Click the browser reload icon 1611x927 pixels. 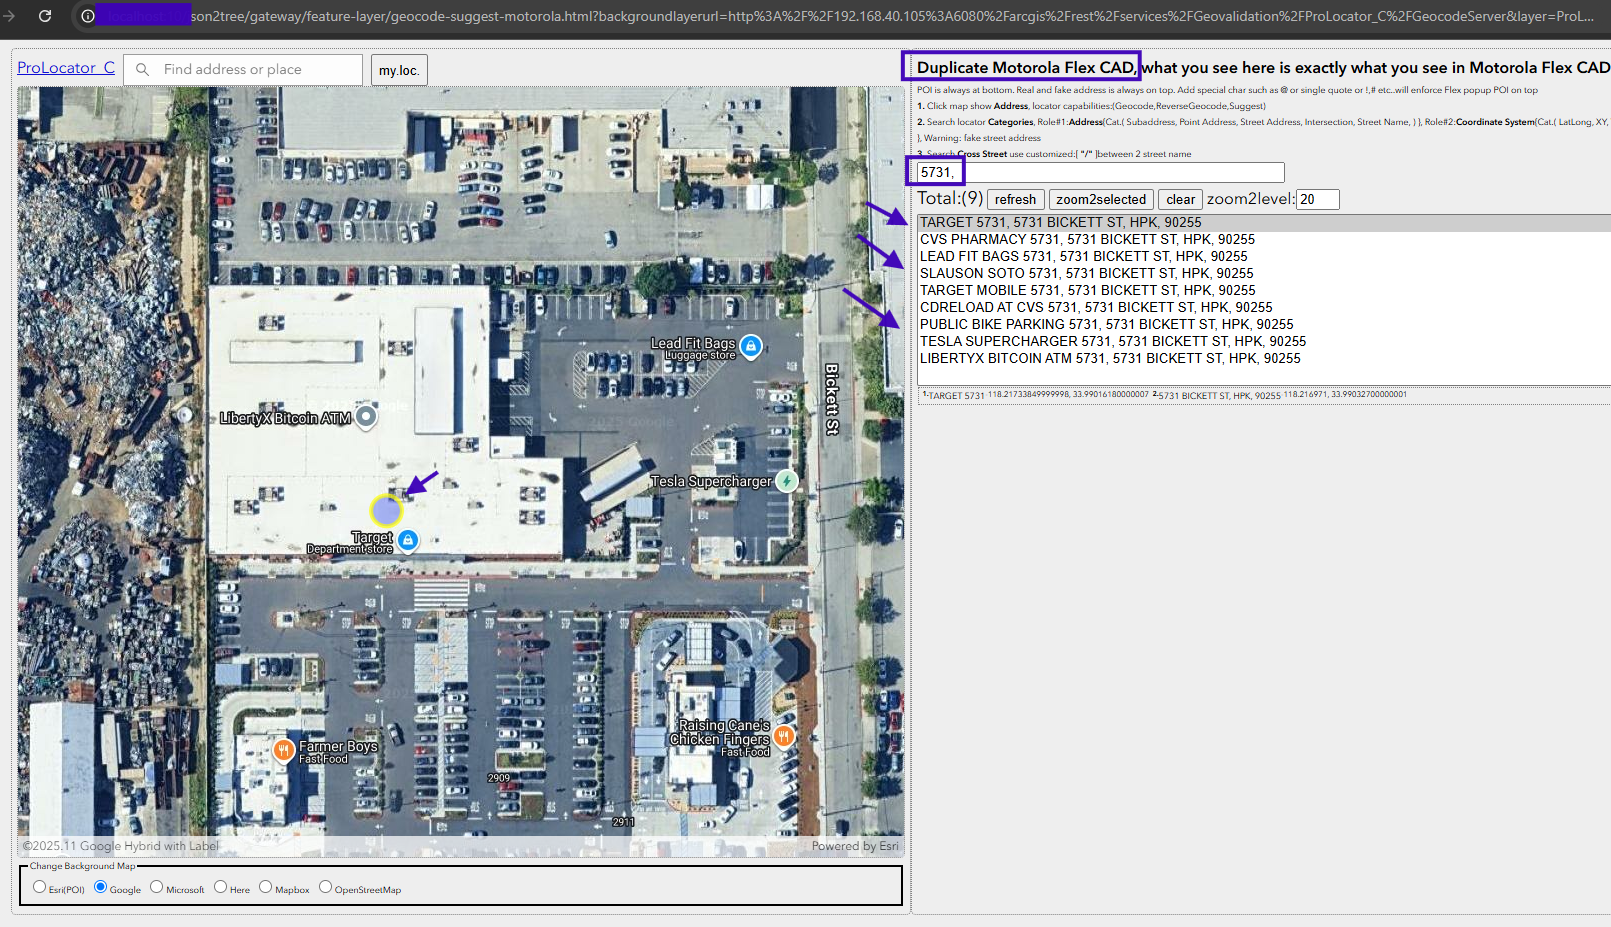[45, 16]
